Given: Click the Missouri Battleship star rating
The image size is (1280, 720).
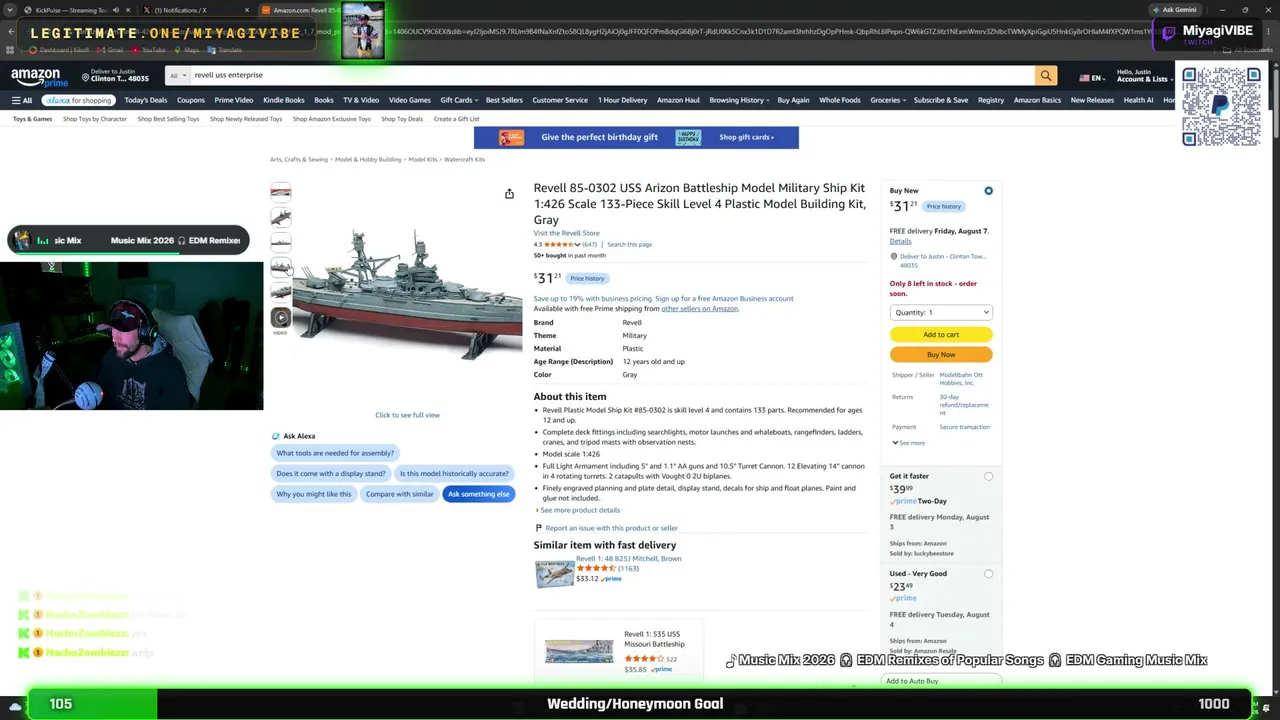Looking at the screenshot, I should [x=644, y=659].
